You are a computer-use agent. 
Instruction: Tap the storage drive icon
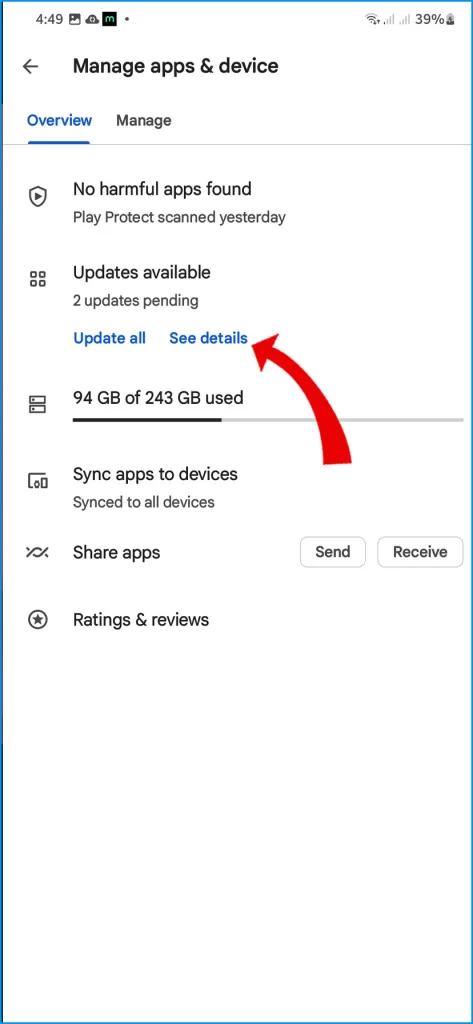[38, 404]
